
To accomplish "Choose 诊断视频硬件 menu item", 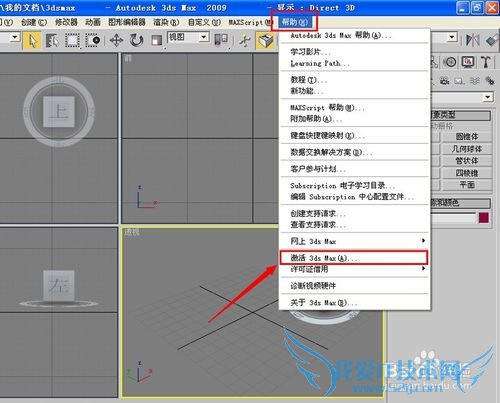I will (354, 286).
